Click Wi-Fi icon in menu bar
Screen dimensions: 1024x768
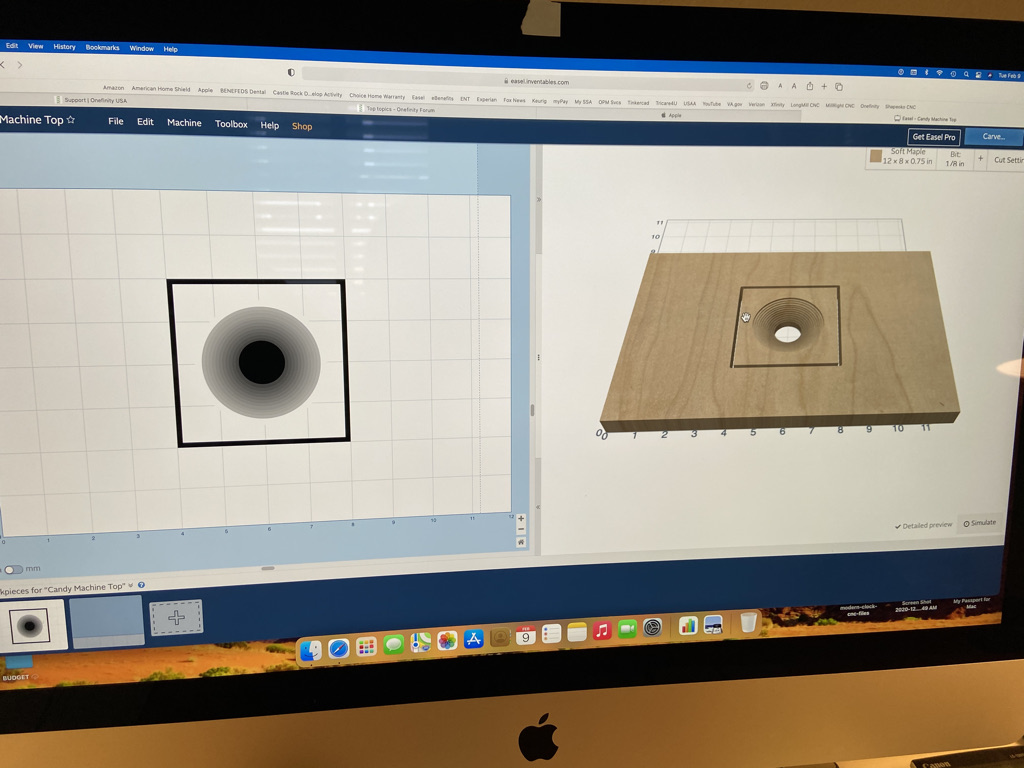(940, 73)
